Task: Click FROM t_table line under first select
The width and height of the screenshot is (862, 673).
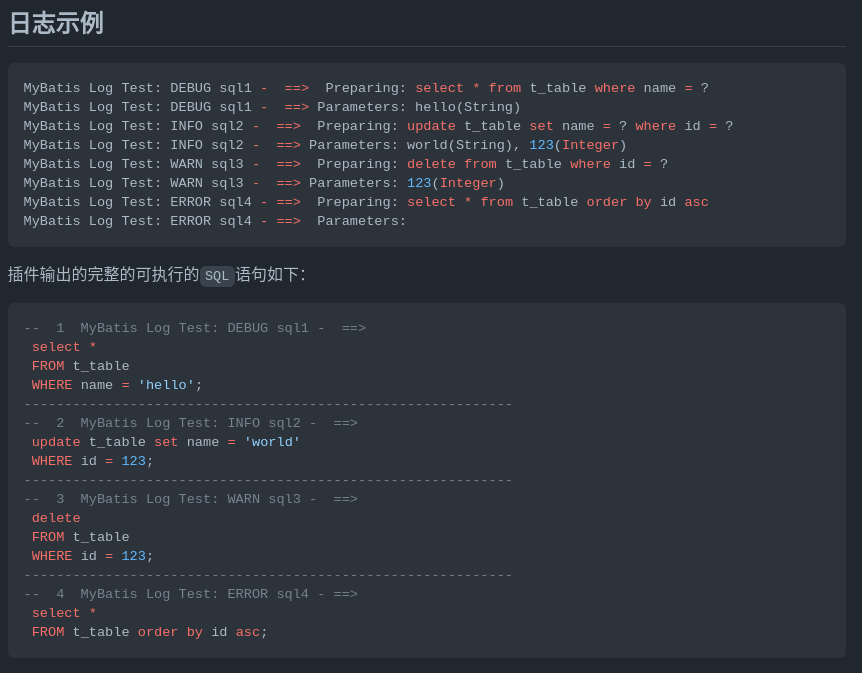Action: click(x=80, y=366)
